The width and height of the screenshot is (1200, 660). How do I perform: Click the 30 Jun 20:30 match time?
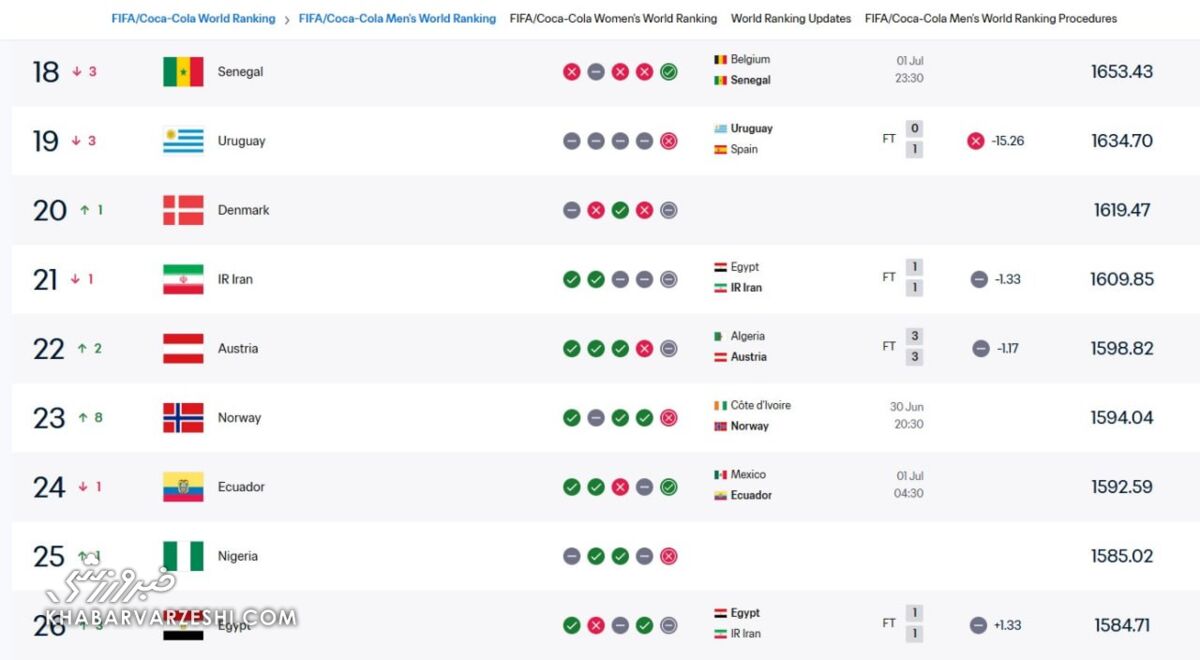pos(908,416)
